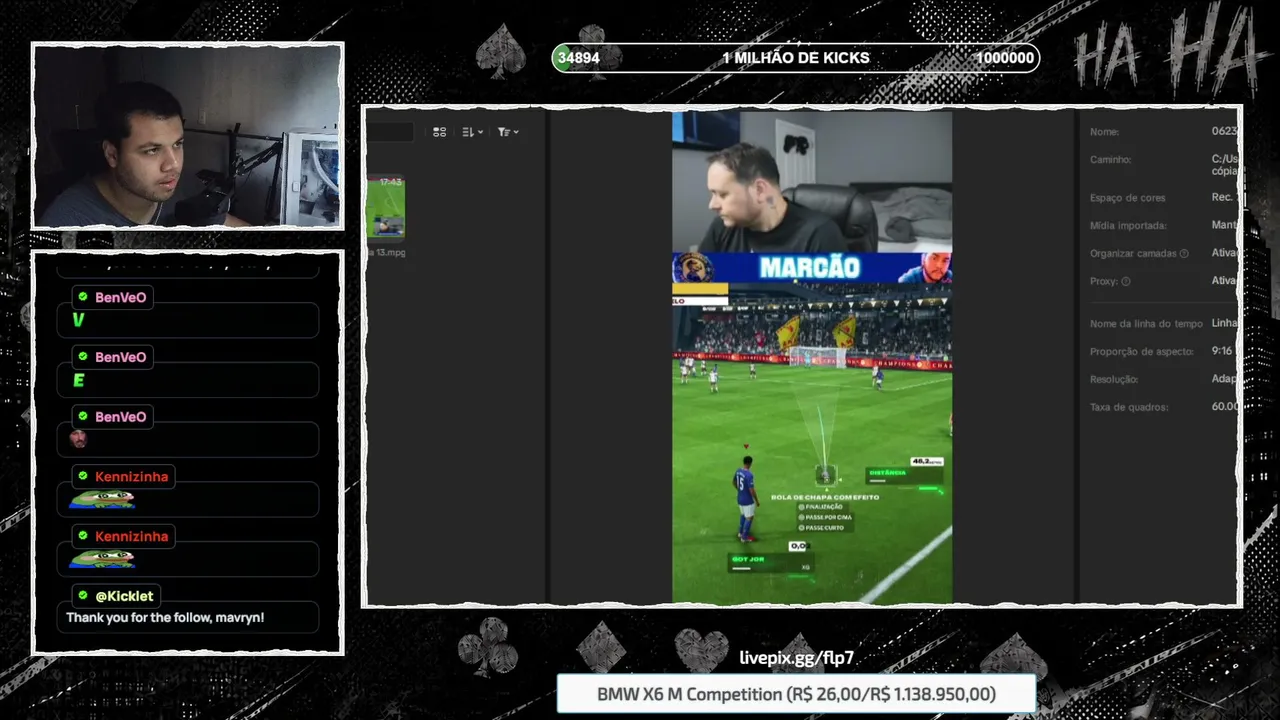Click the Nome field label
Screen dimensions: 1280x720
pyautogui.click(x=1104, y=132)
